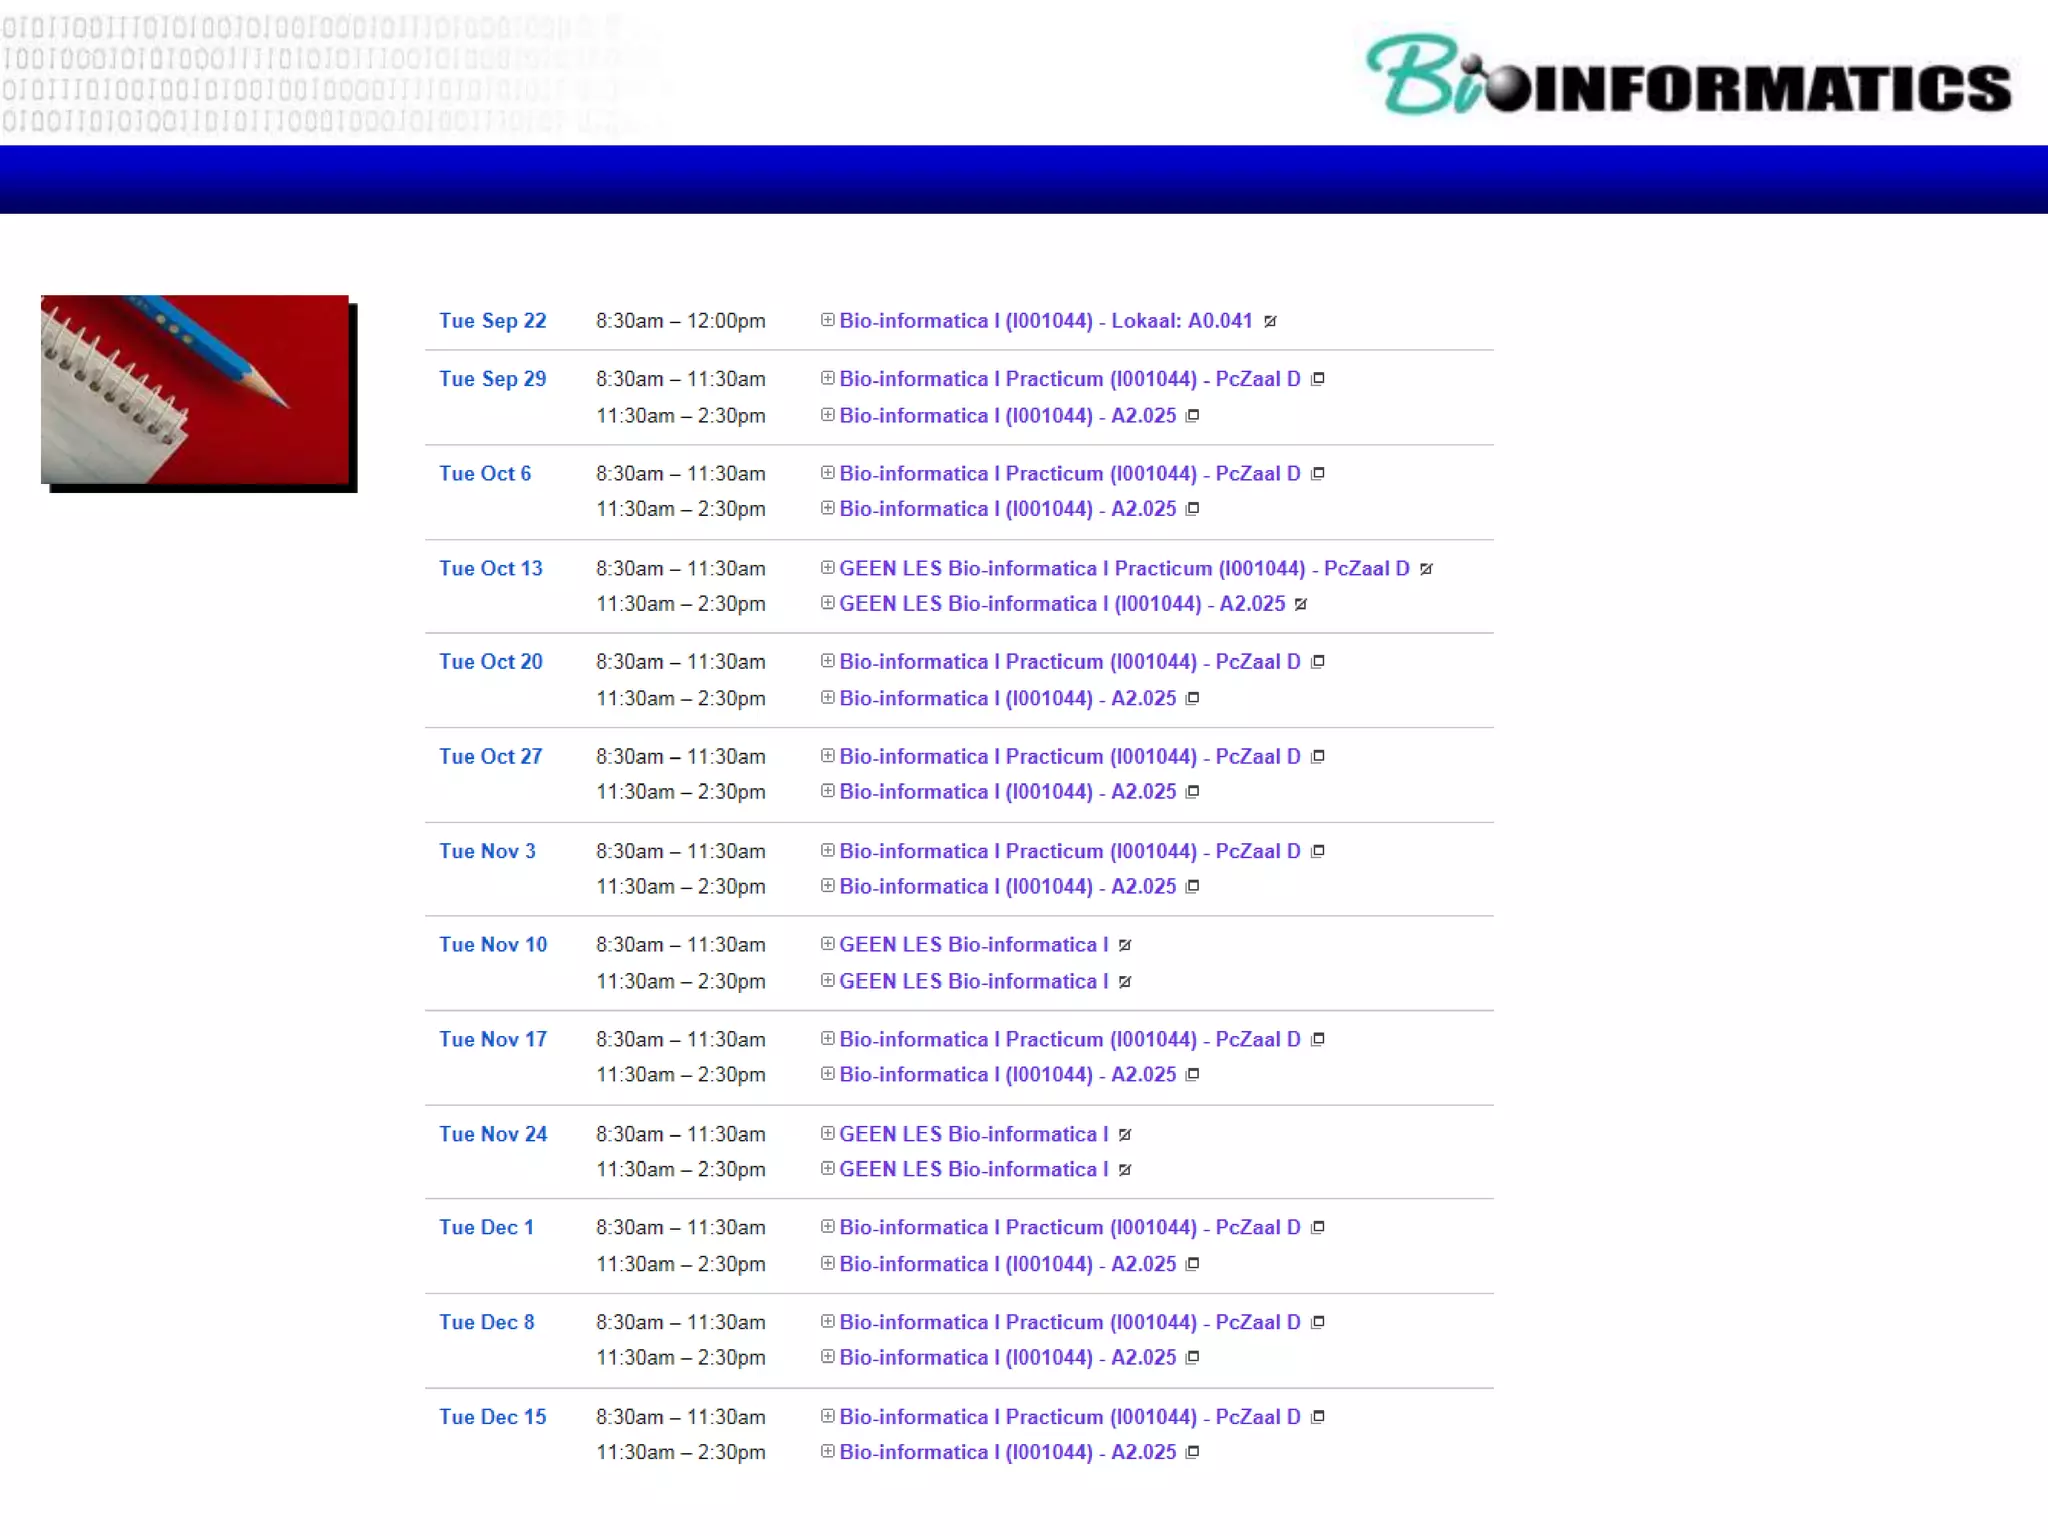The image size is (2048, 1536).
Task: Open Nov 3 Bio-informatica I A2.025 event link
Action: click(x=1007, y=887)
